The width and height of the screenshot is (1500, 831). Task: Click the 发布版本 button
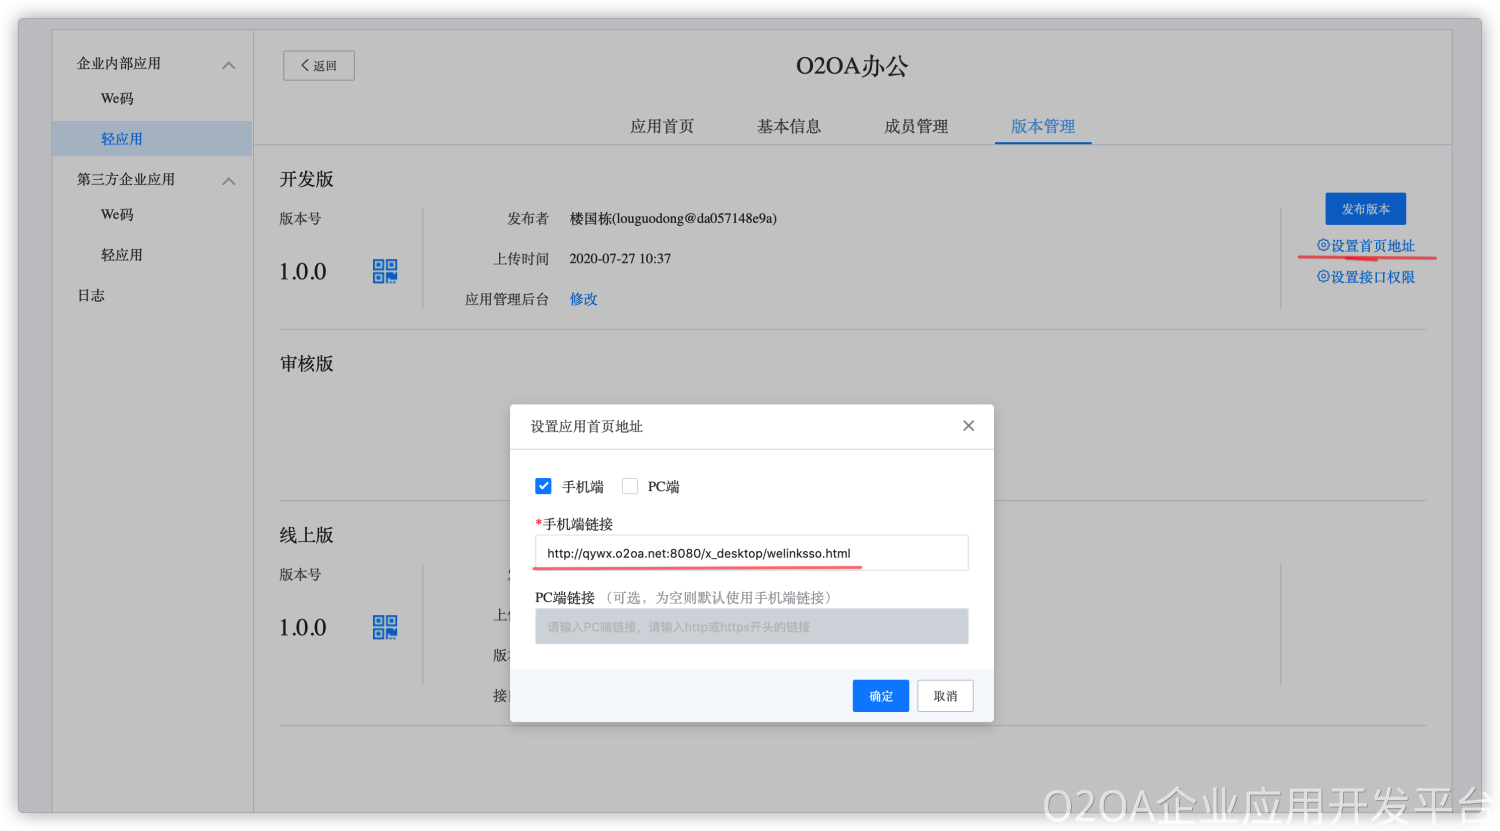(x=1365, y=209)
